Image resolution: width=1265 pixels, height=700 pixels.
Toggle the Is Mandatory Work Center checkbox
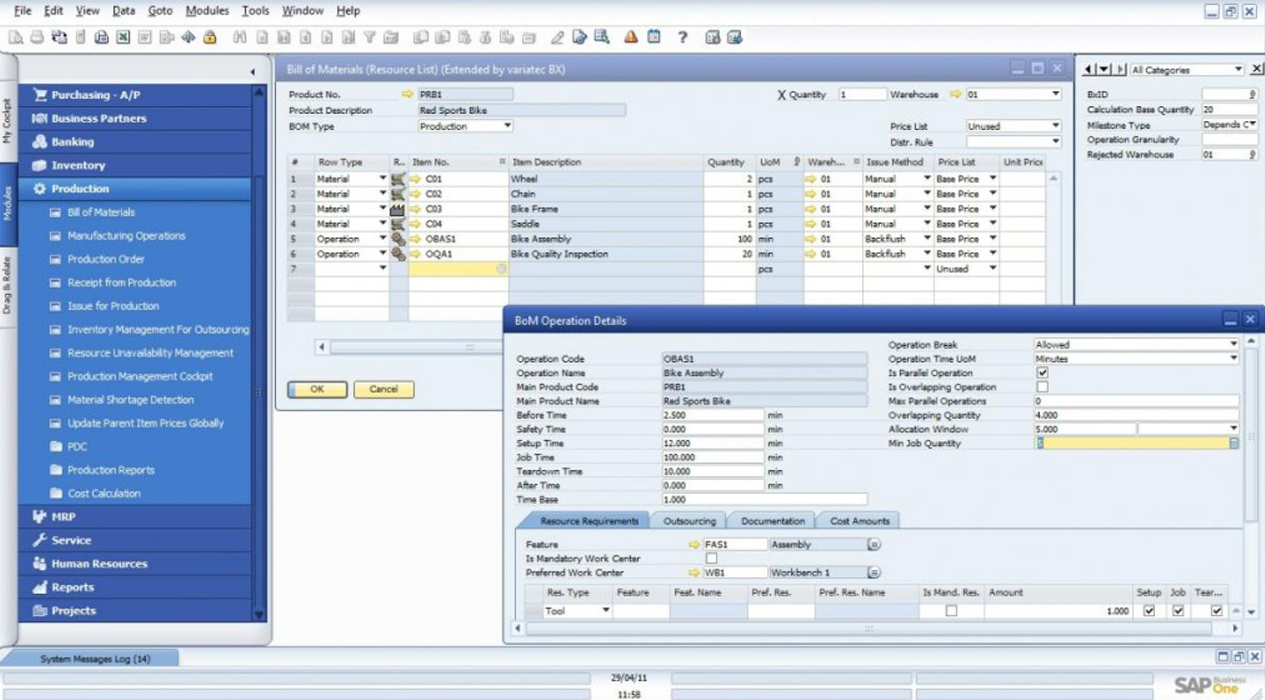[714, 559]
